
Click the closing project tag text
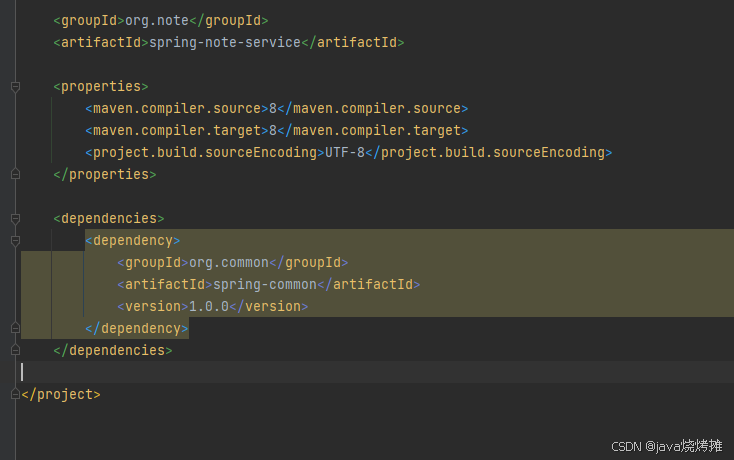click(x=61, y=394)
